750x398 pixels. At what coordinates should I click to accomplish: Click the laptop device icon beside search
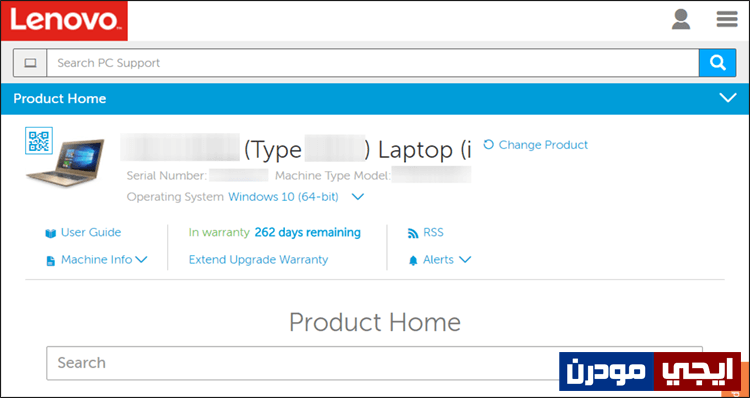coord(30,63)
